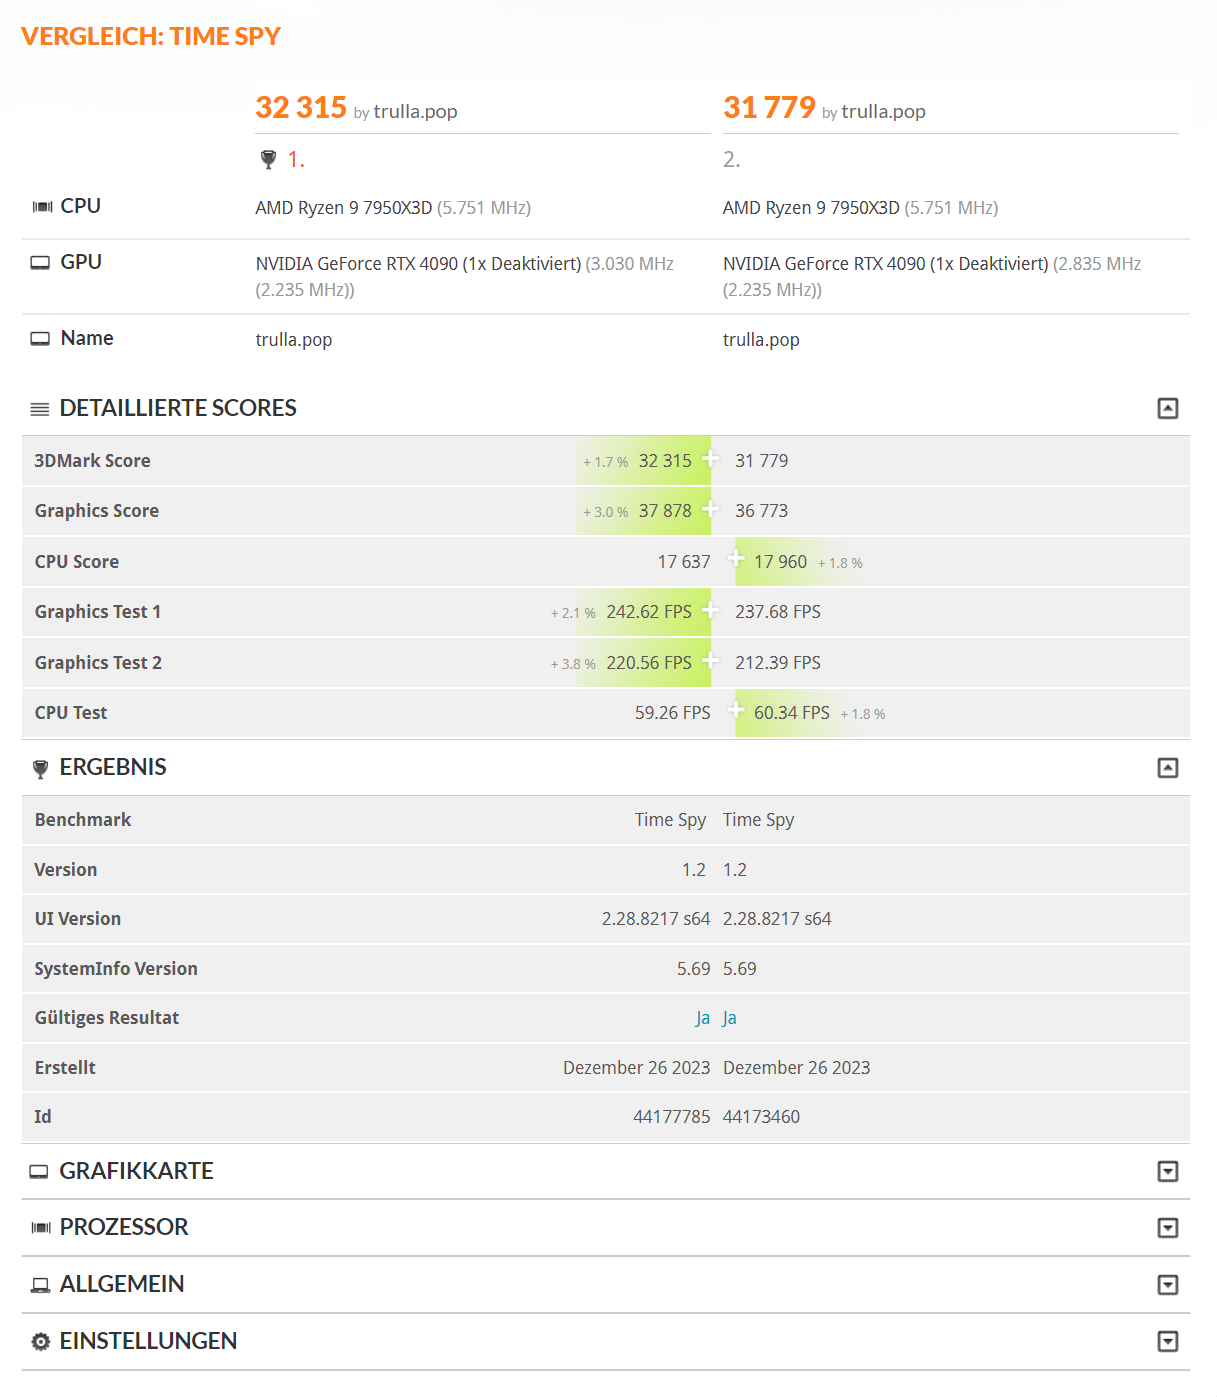Click the Grafikkarte section heading
Image resolution: width=1217 pixels, height=1397 pixels.
(x=136, y=1171)
